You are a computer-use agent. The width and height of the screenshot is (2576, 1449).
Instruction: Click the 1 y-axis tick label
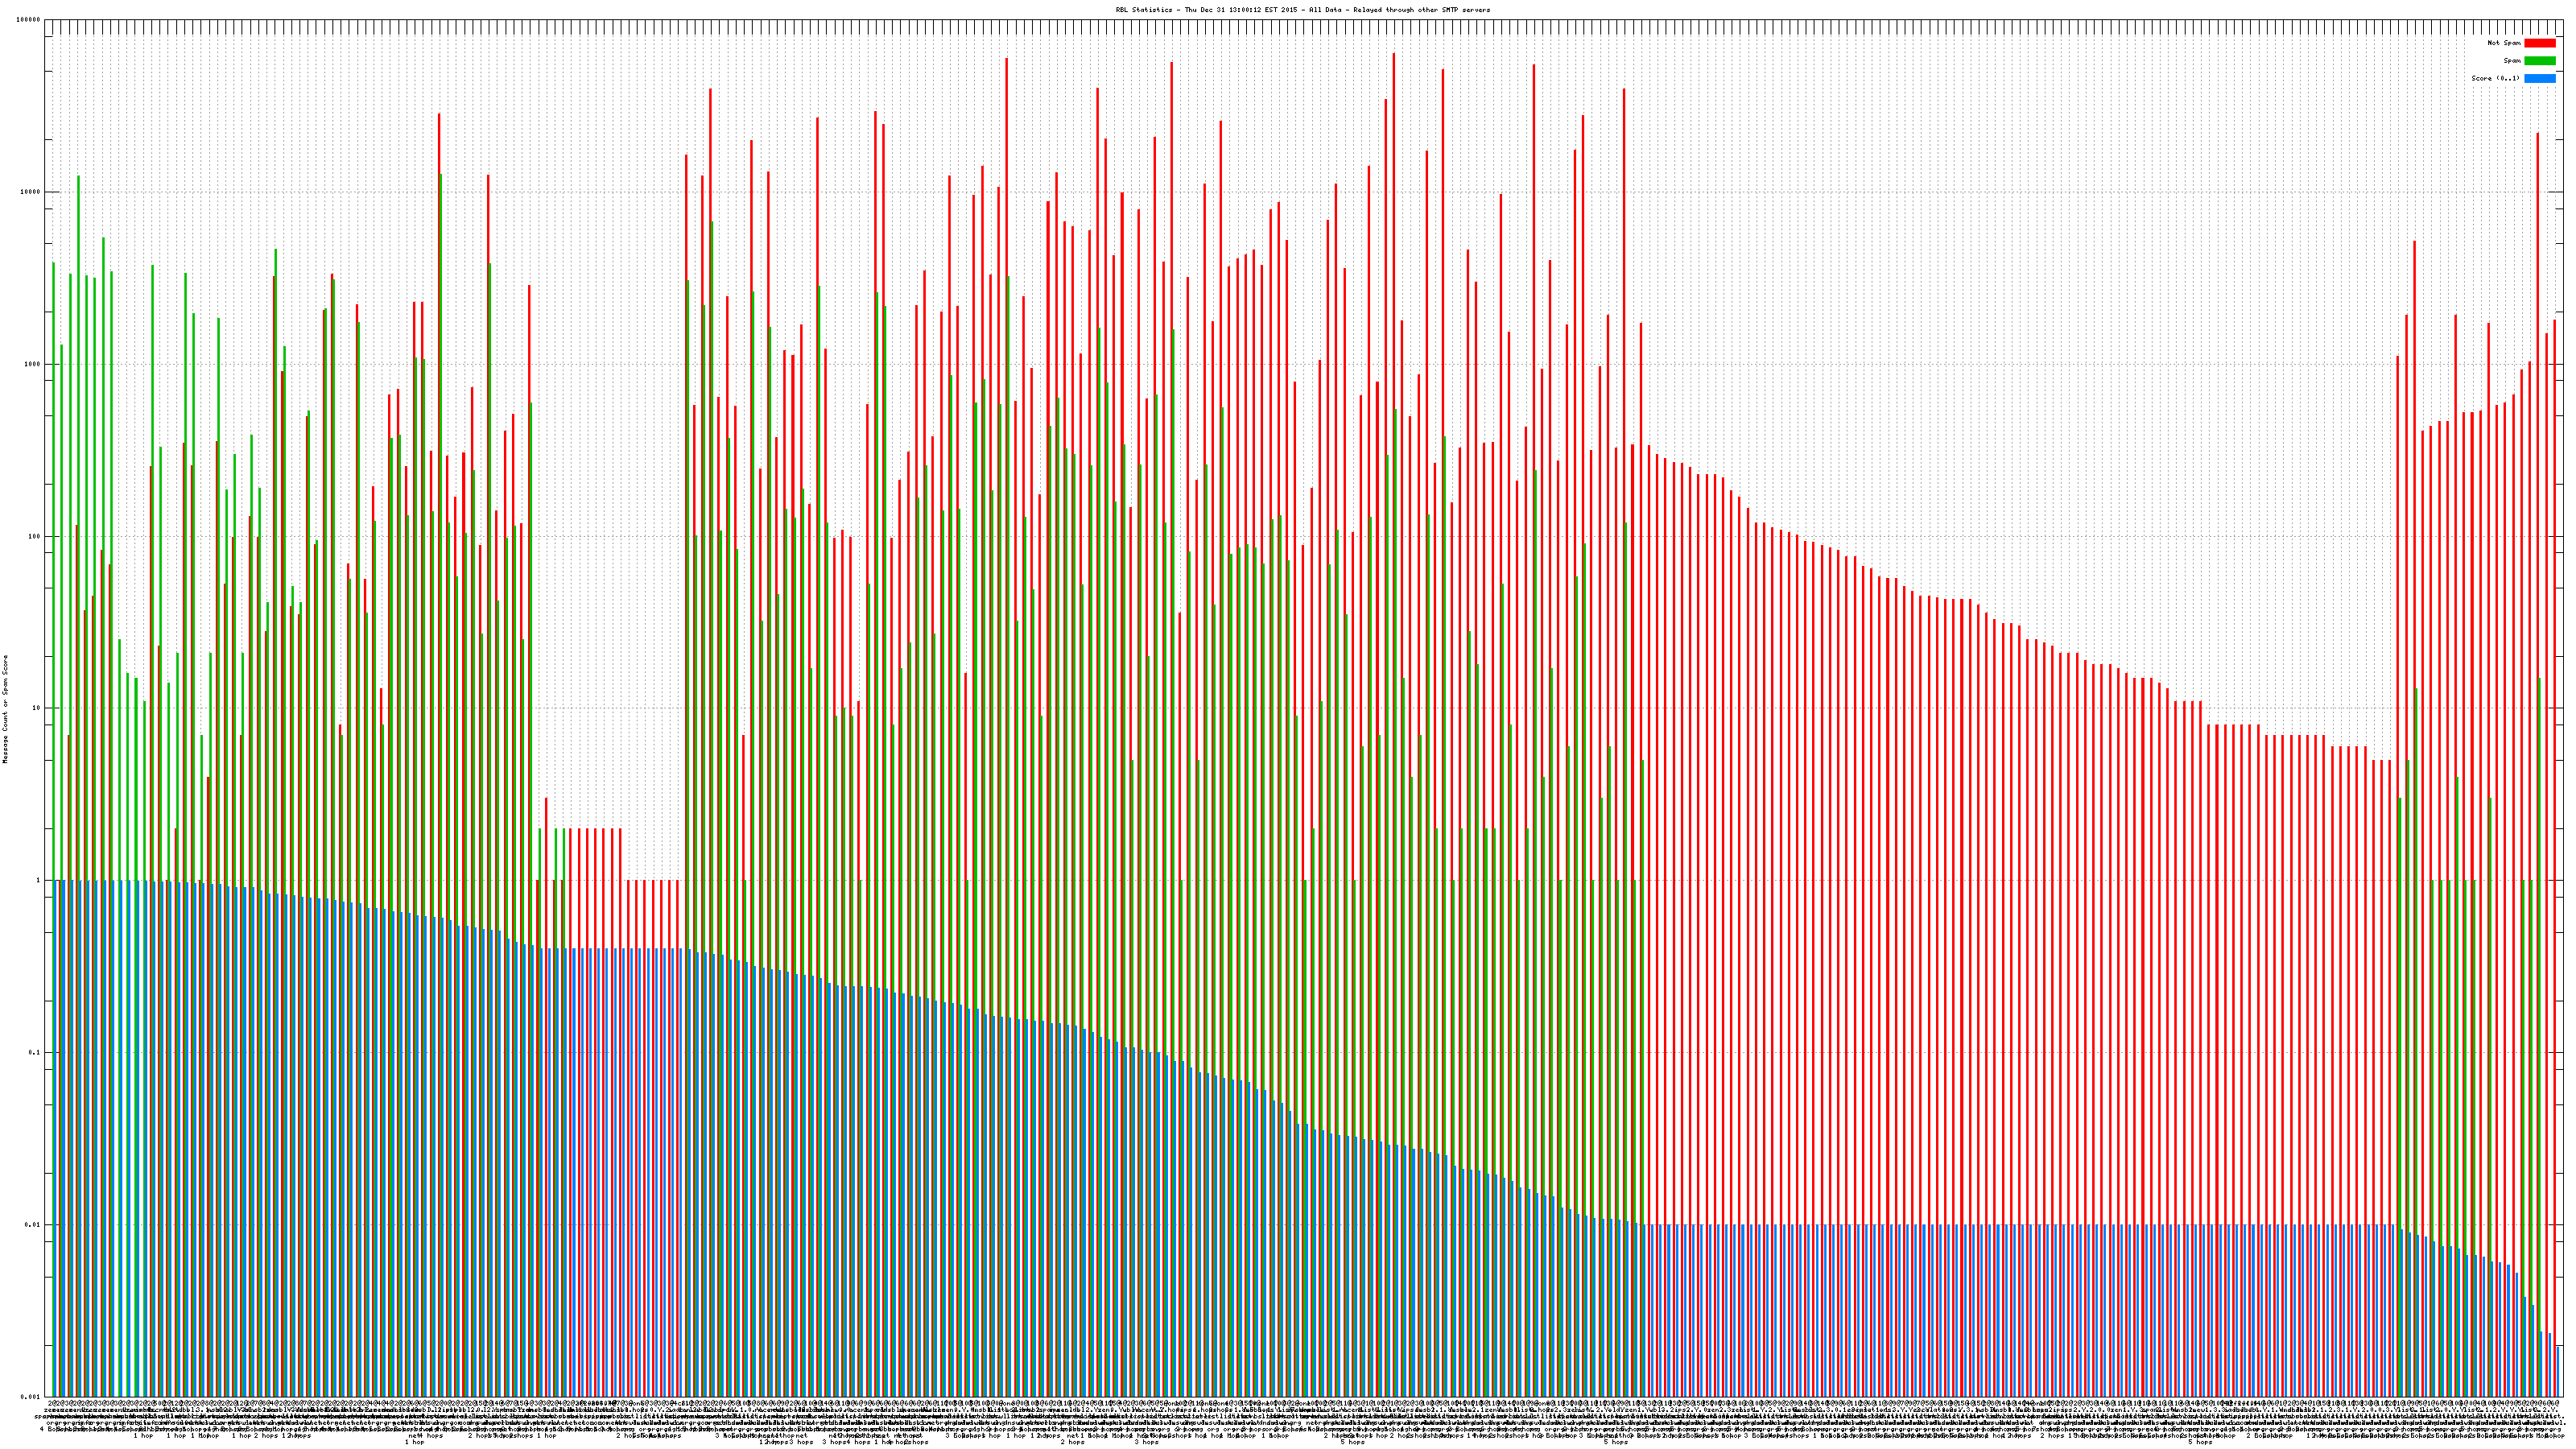(39, 880)
